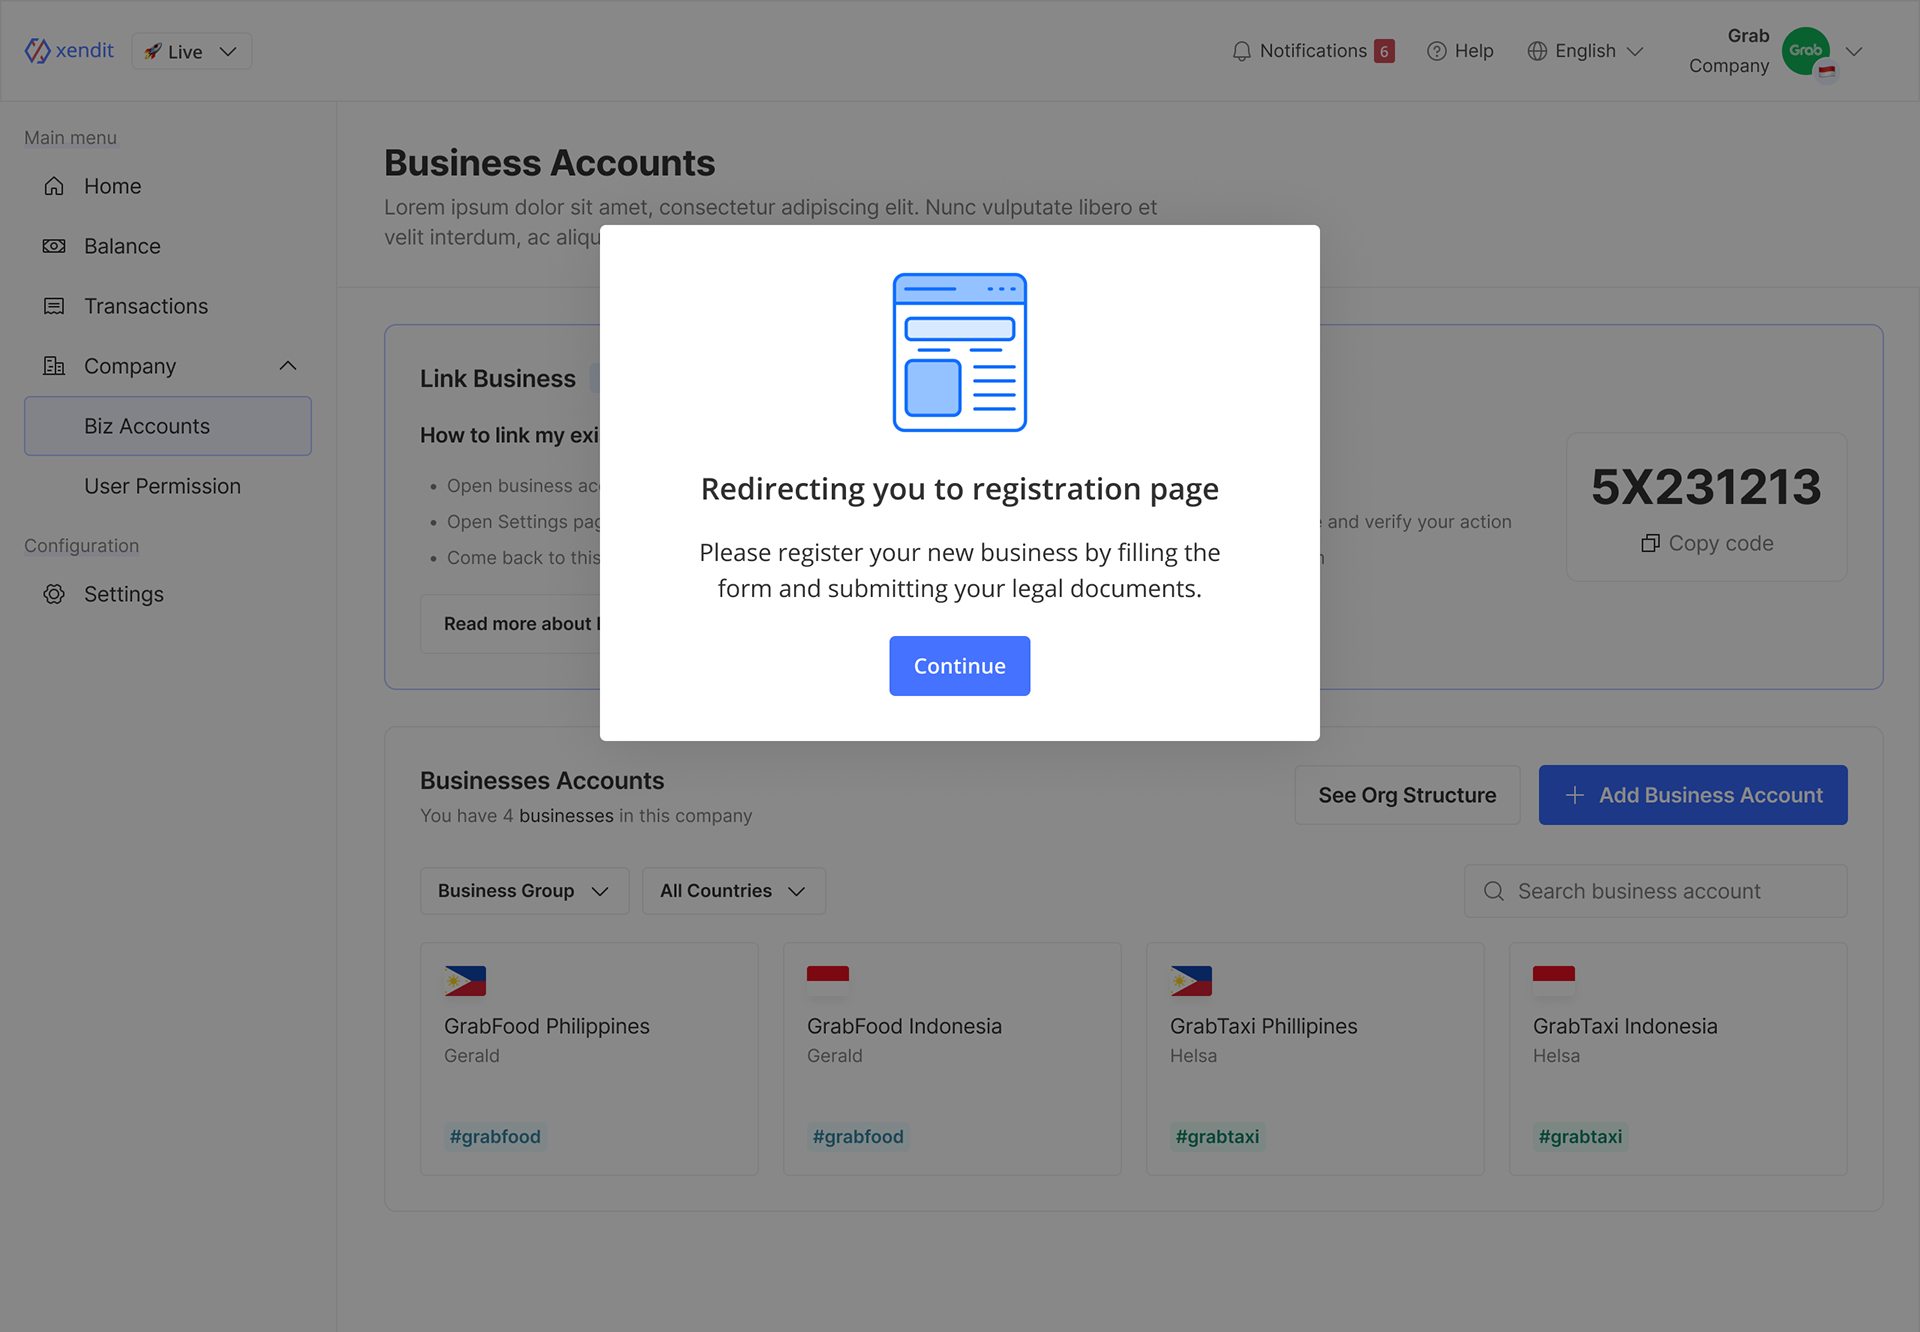Open the All Countries filter dropdown
This screenshot has width=1920, height=1332.
coord(733,891)
